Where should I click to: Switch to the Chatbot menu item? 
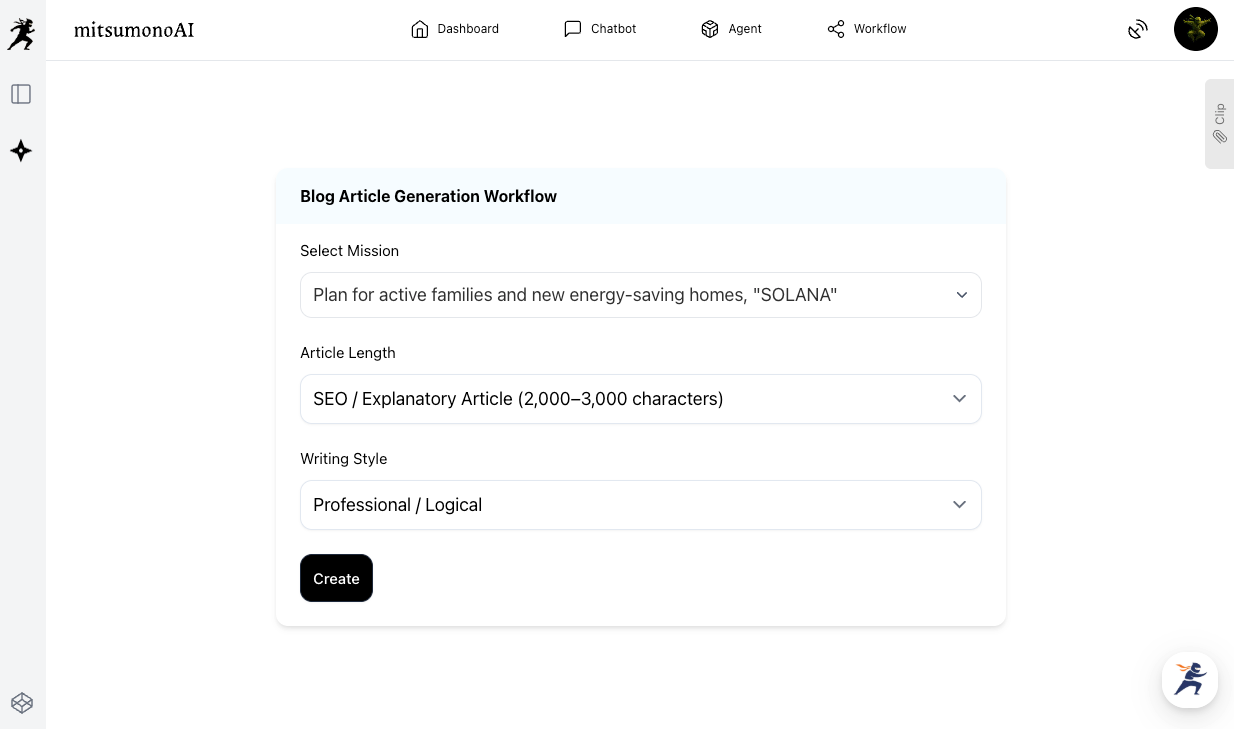613,29
